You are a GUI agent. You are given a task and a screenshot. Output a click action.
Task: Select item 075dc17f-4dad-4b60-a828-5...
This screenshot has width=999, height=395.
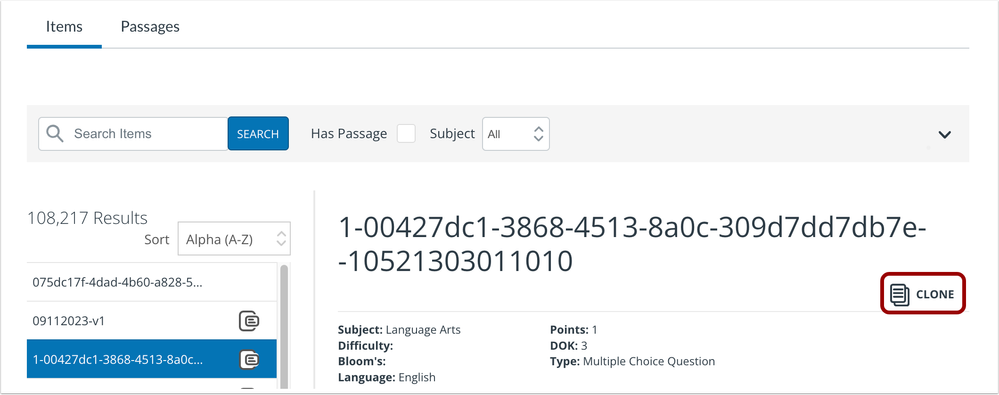pyautogui.click(x=152, y=282)
